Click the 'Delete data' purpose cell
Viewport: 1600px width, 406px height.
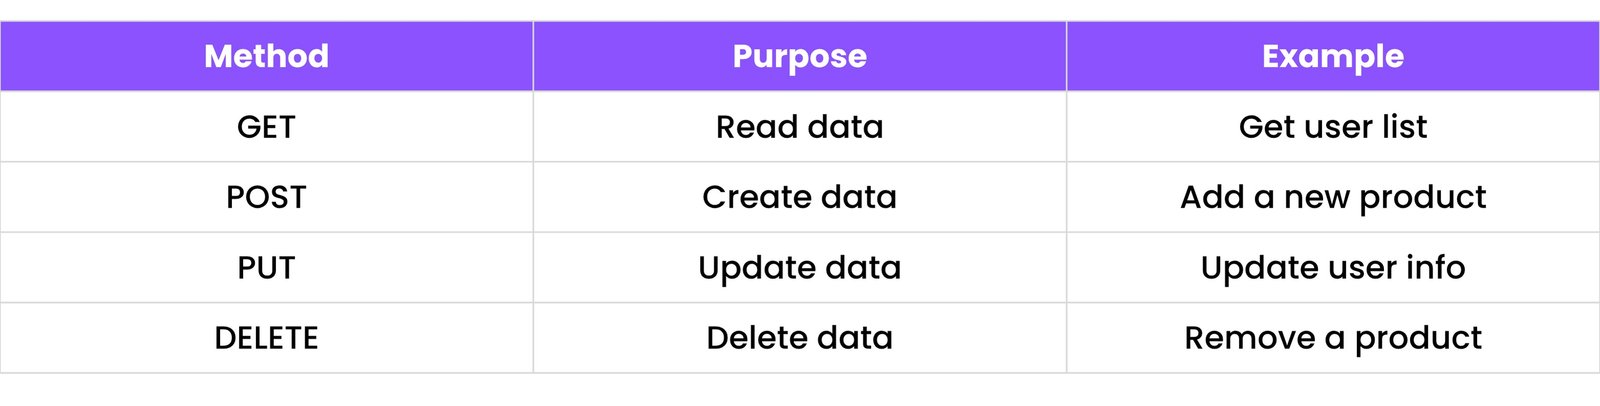799,338
